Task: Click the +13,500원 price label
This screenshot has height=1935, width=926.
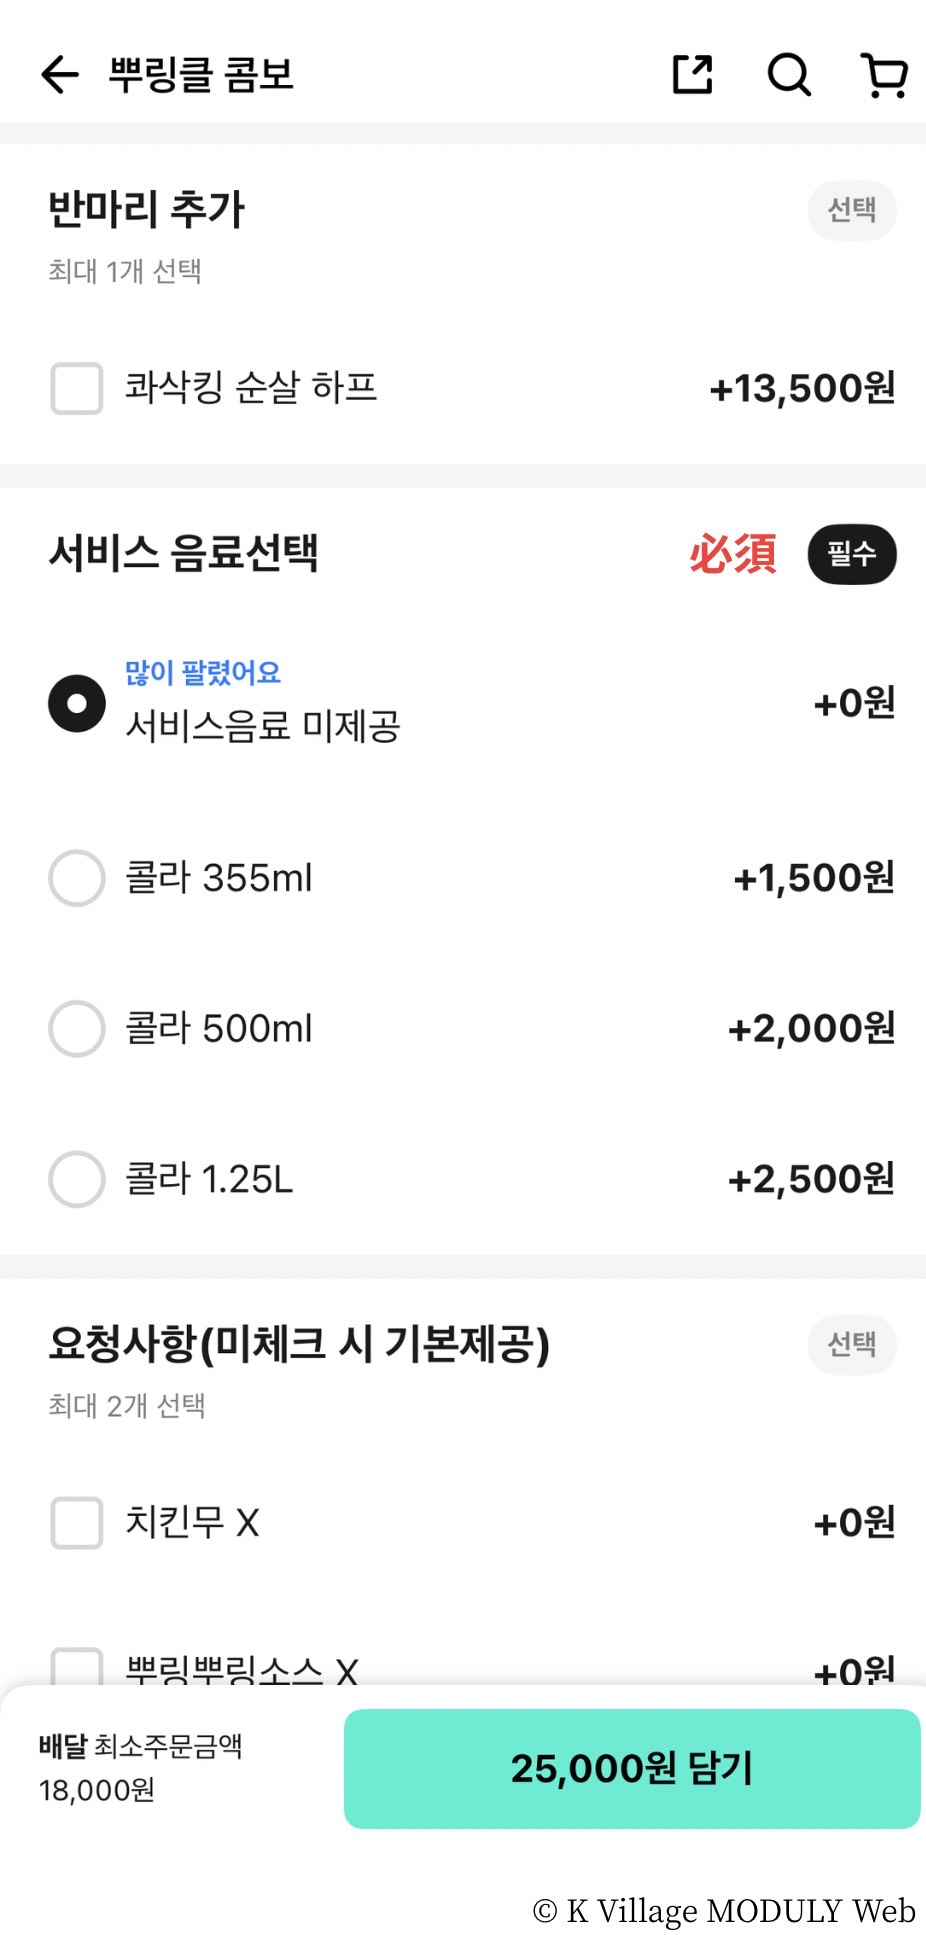Action: (x=802, y=388)
